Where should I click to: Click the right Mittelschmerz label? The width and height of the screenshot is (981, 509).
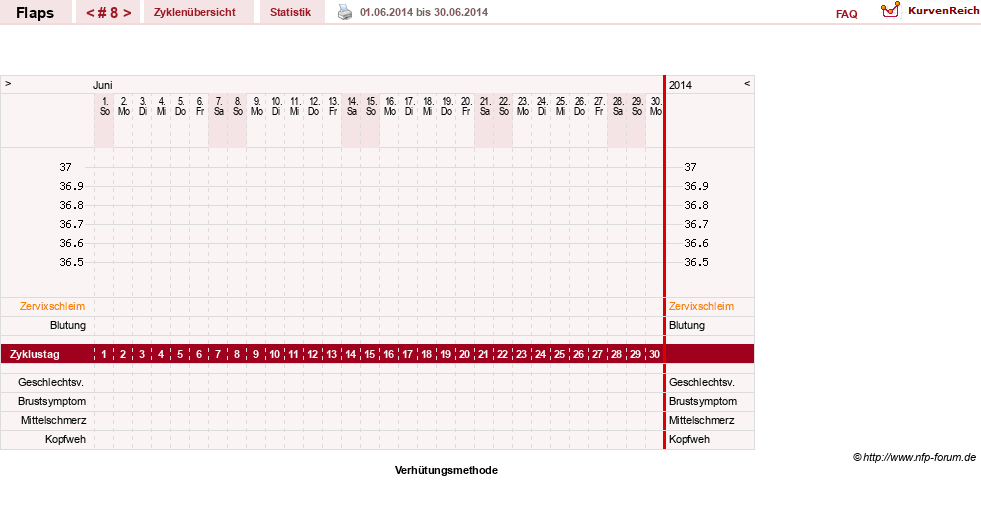[702, 420]
